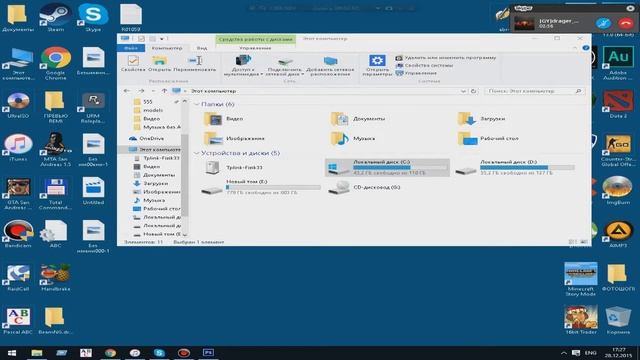
Task: Open the iTunes desktop shortcut
Action: 18,148
